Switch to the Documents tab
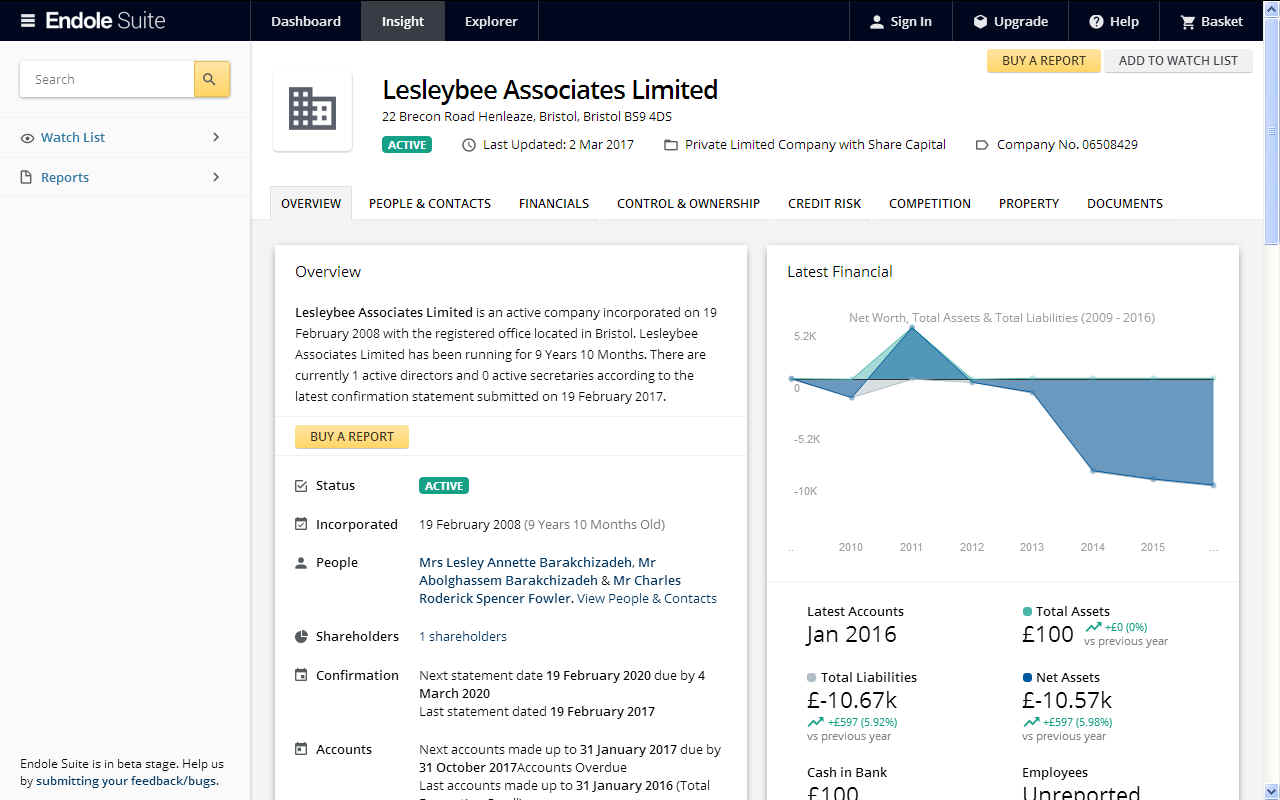 point(1125,203)
